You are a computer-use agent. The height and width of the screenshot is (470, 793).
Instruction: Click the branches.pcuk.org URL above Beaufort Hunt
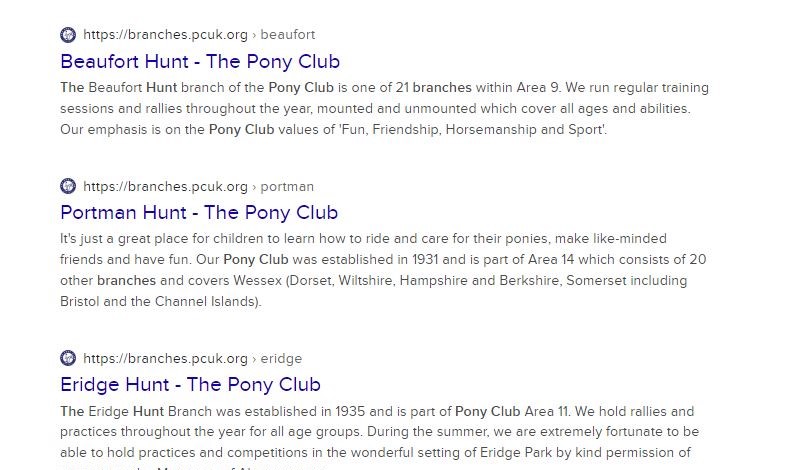(x=165, y=35)
